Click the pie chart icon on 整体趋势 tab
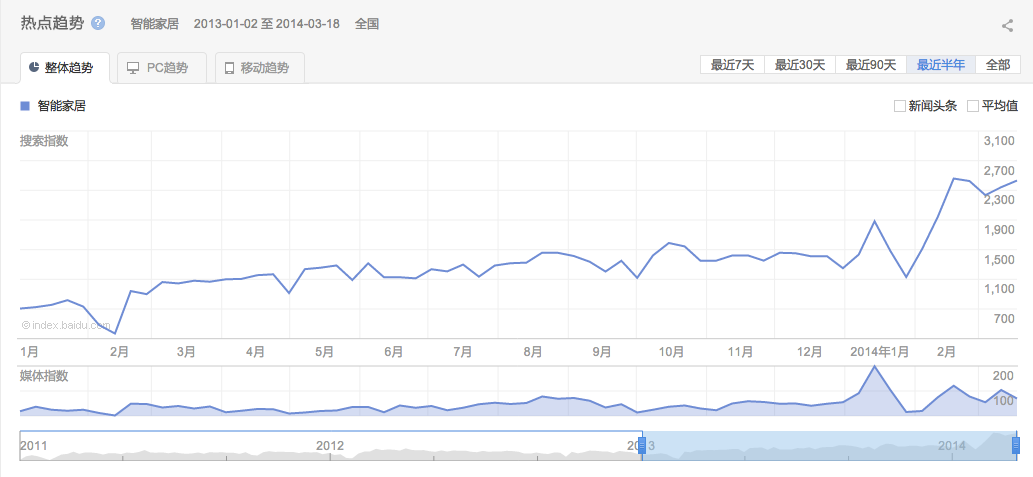Screen dimensions: 1033x477 (x=34, y=68)
